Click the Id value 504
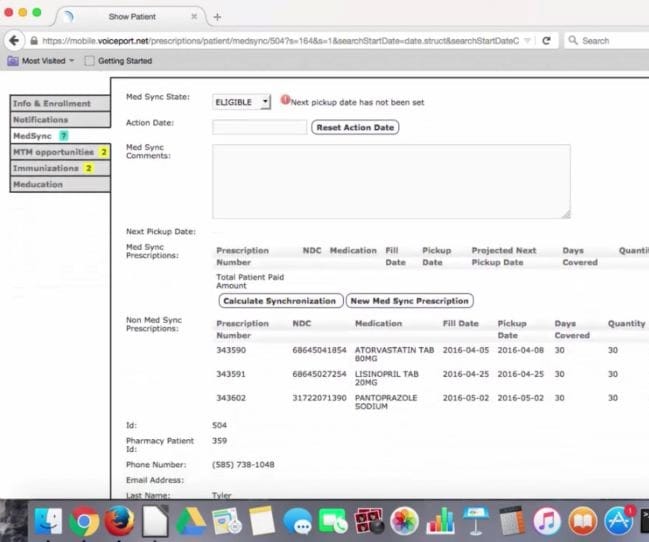Image resolution: width=649 pixels, height=542 pixels. (219, 425)
